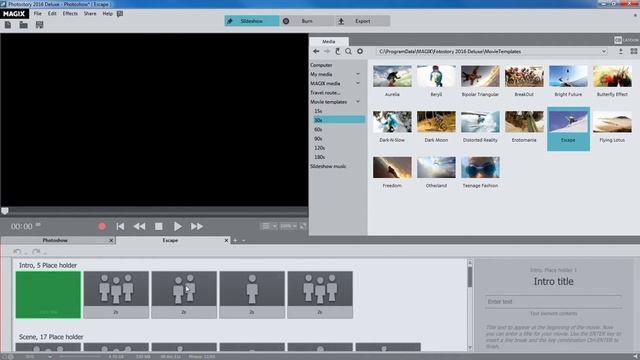The width and height of the screenshot is (640, 360).
Task: Click the undo arrow
Action: [x=17, y=252]
